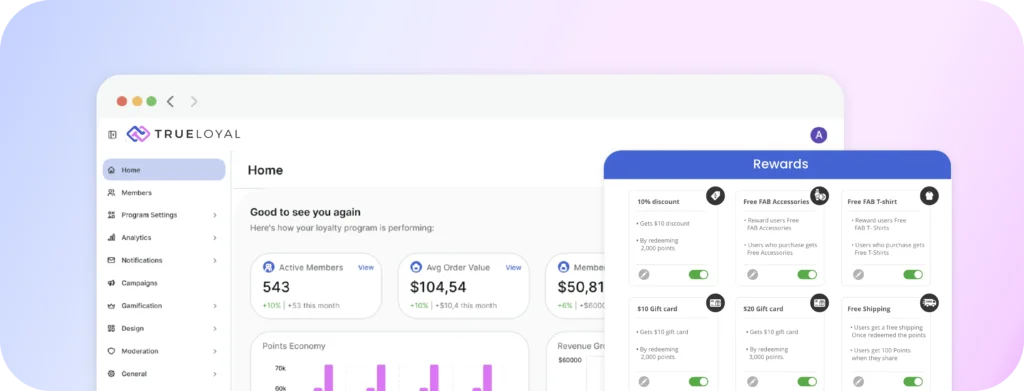Expand the Gamification submenu chevron
The image size is (1024, 391).
click(215, 305)
